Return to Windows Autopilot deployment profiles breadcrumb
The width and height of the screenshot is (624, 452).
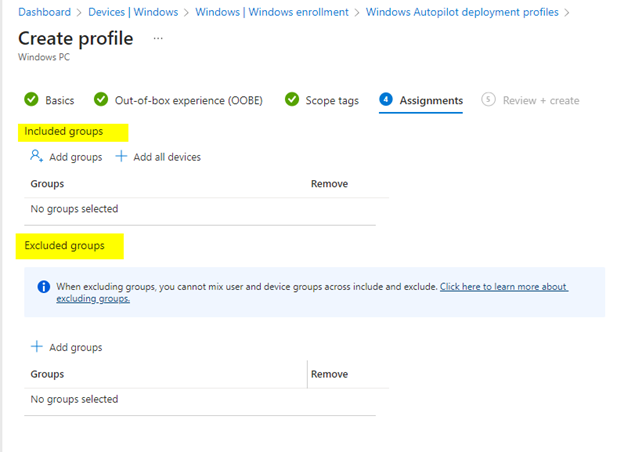(x=462, y=12)
